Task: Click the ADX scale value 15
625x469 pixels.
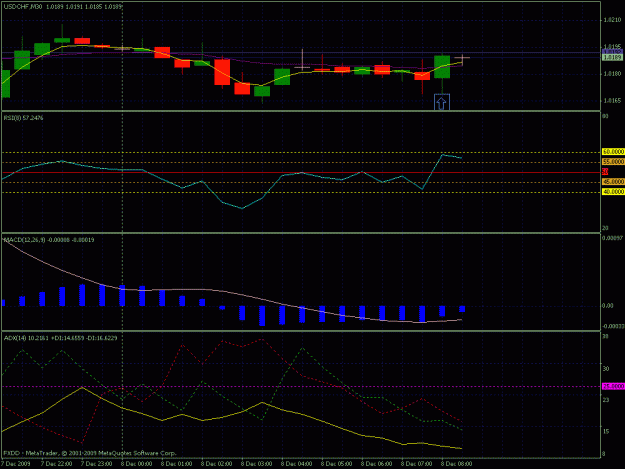Action: pos(605,432)
